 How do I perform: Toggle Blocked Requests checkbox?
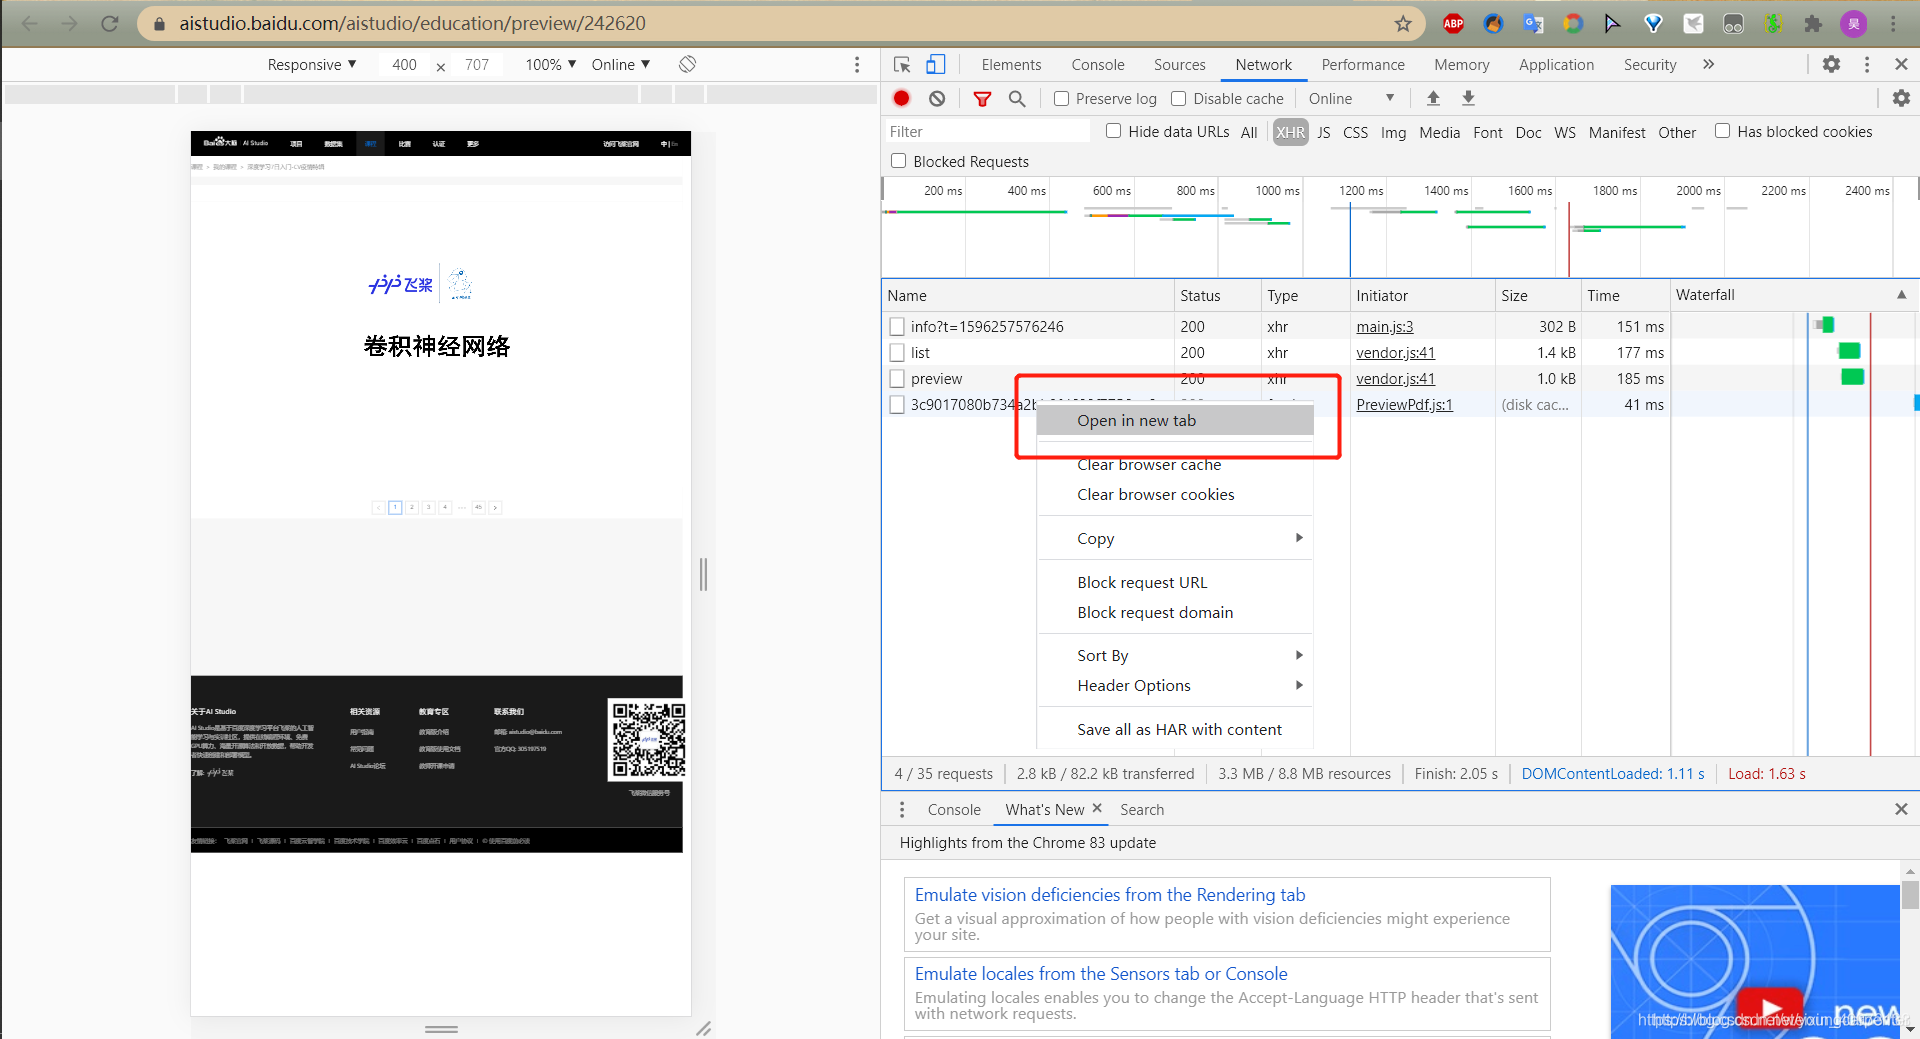coord(898,161)
